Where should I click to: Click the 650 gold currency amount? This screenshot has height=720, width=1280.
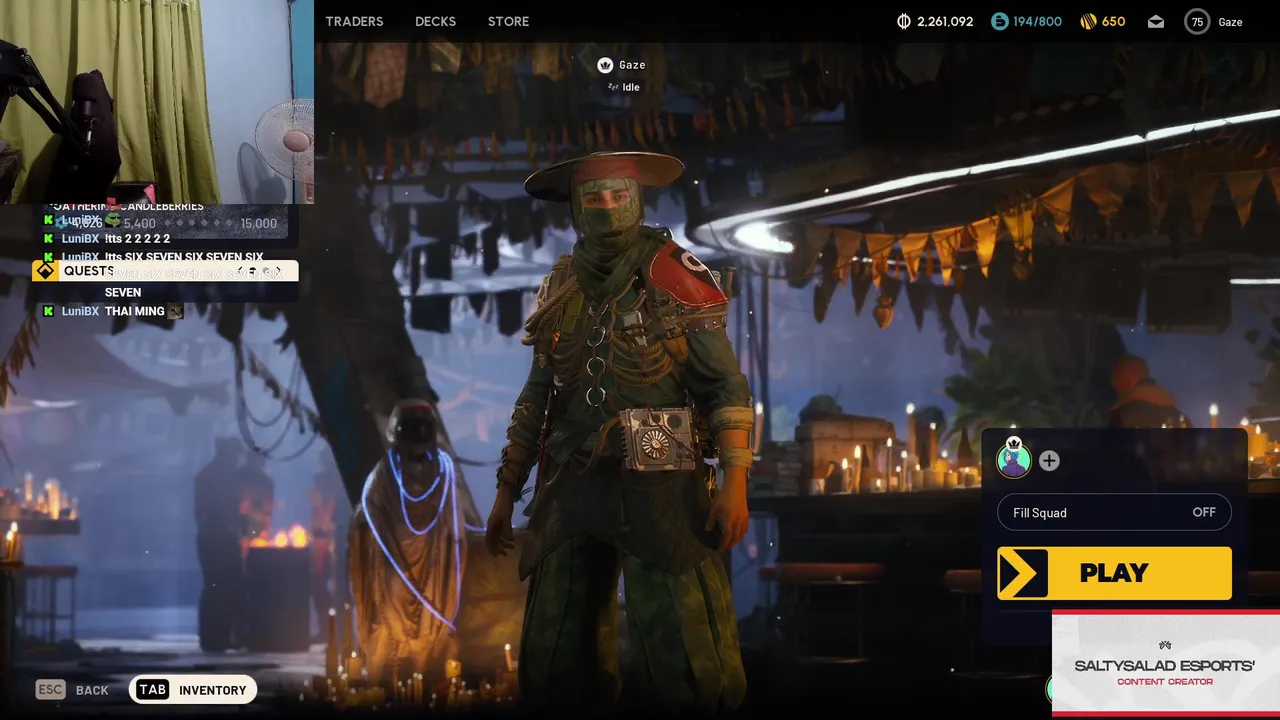point(1114,21)
